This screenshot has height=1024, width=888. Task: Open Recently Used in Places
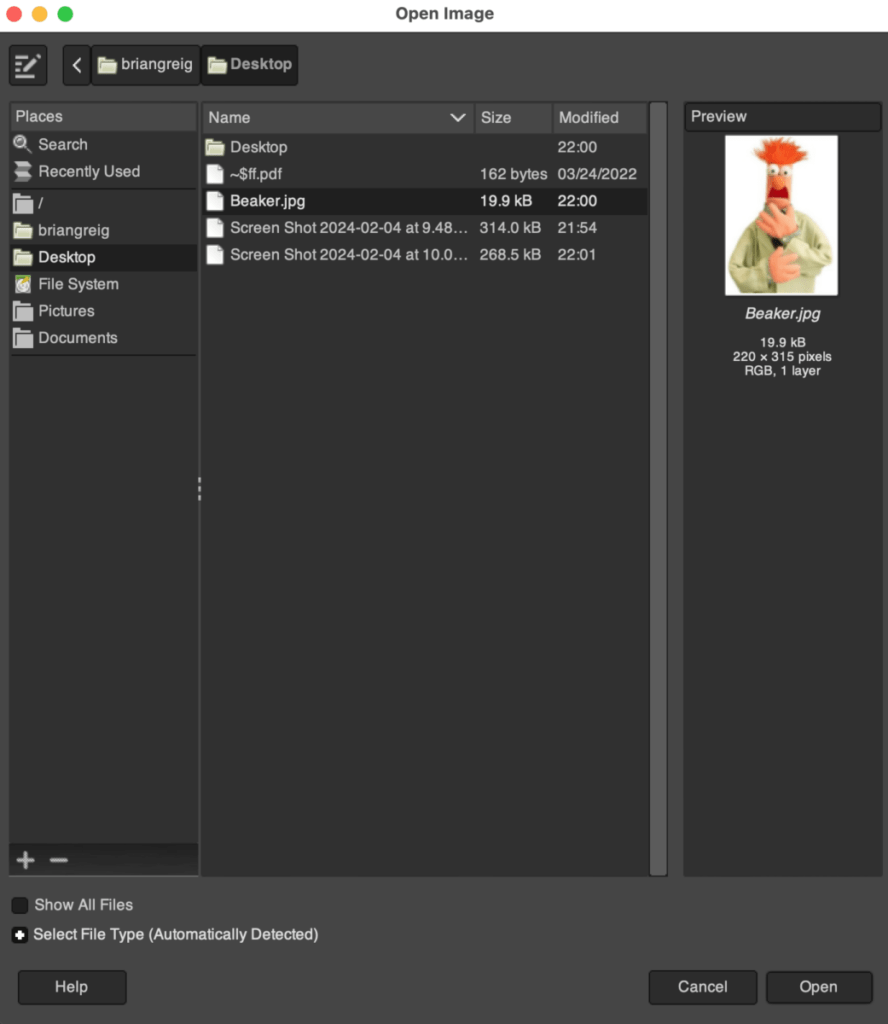(88, 172)
